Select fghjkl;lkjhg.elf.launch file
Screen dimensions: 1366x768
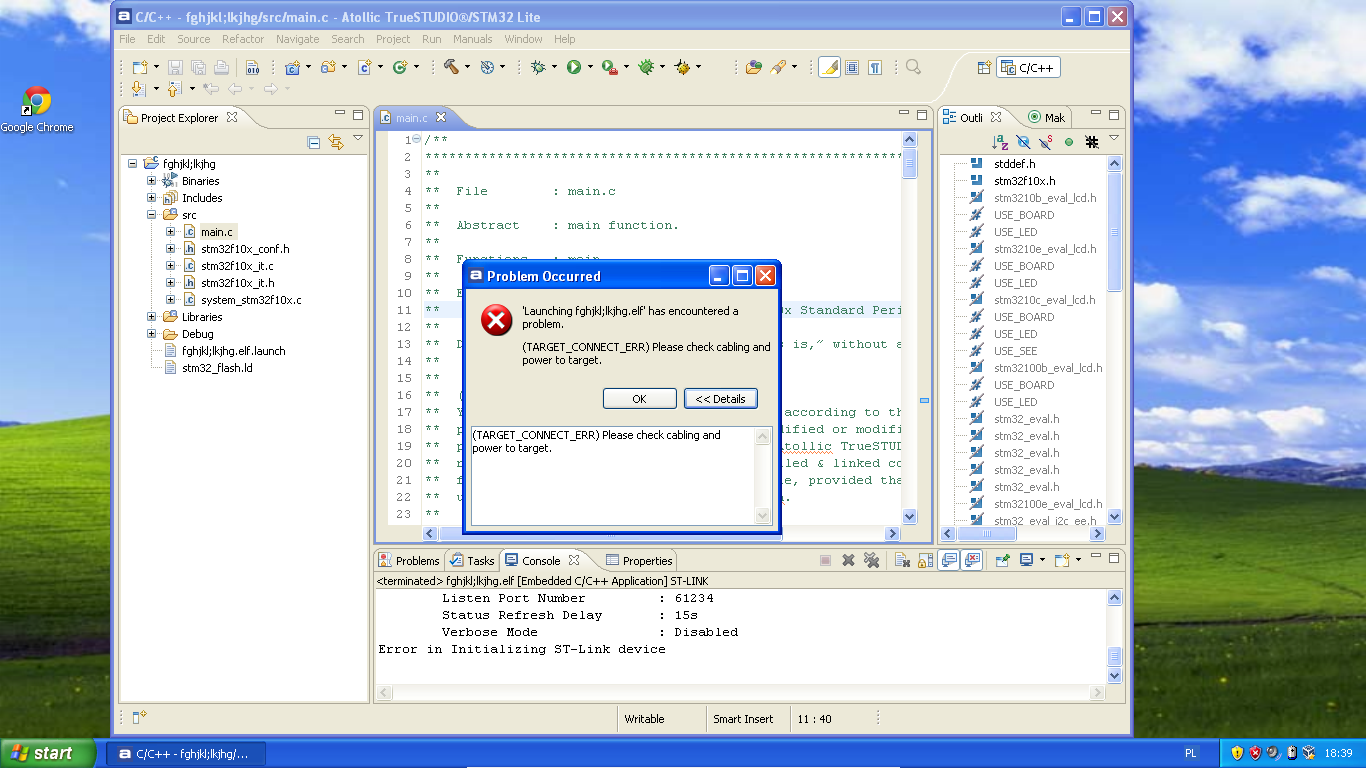tap(224, 351)
